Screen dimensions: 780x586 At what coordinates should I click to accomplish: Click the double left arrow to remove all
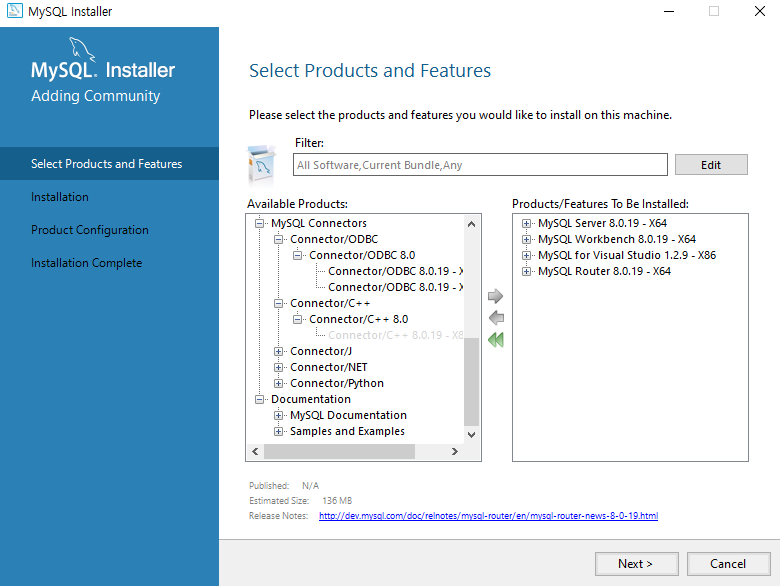[x=496, y=340]
